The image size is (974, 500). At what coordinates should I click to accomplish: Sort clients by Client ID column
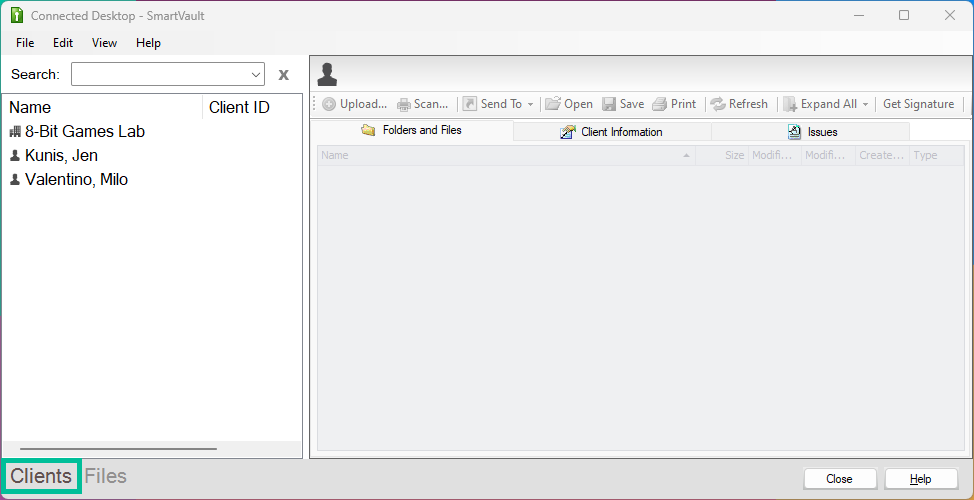pos(252,107)
